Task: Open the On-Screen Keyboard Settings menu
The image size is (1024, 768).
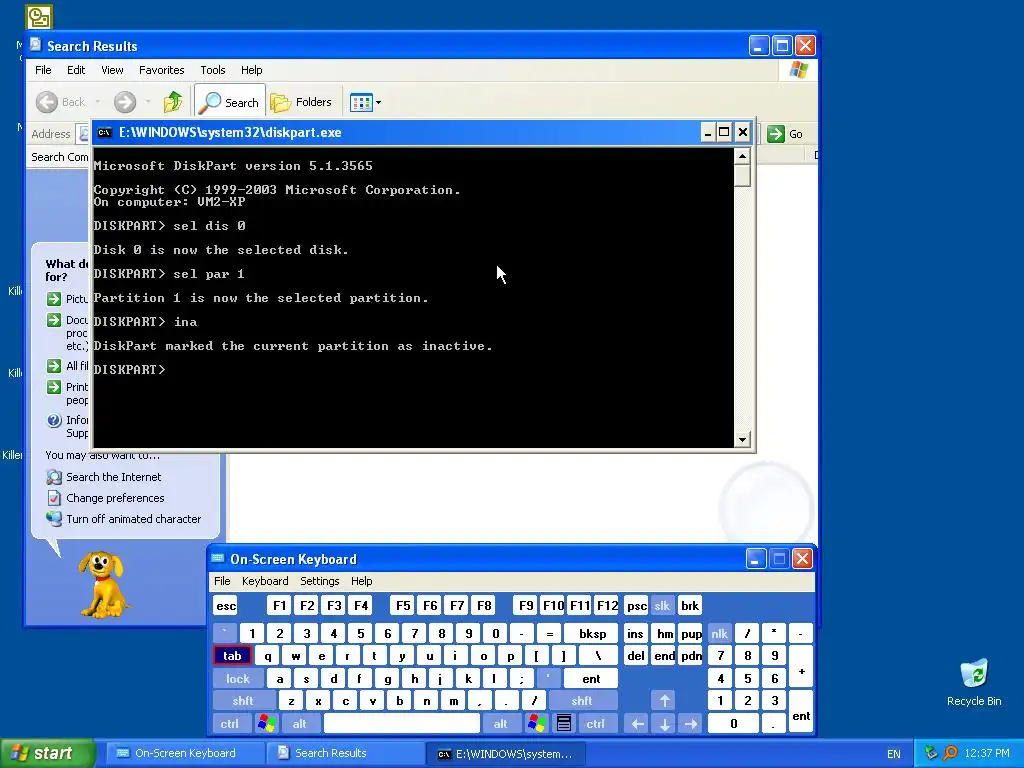Action: click(319, 581)
